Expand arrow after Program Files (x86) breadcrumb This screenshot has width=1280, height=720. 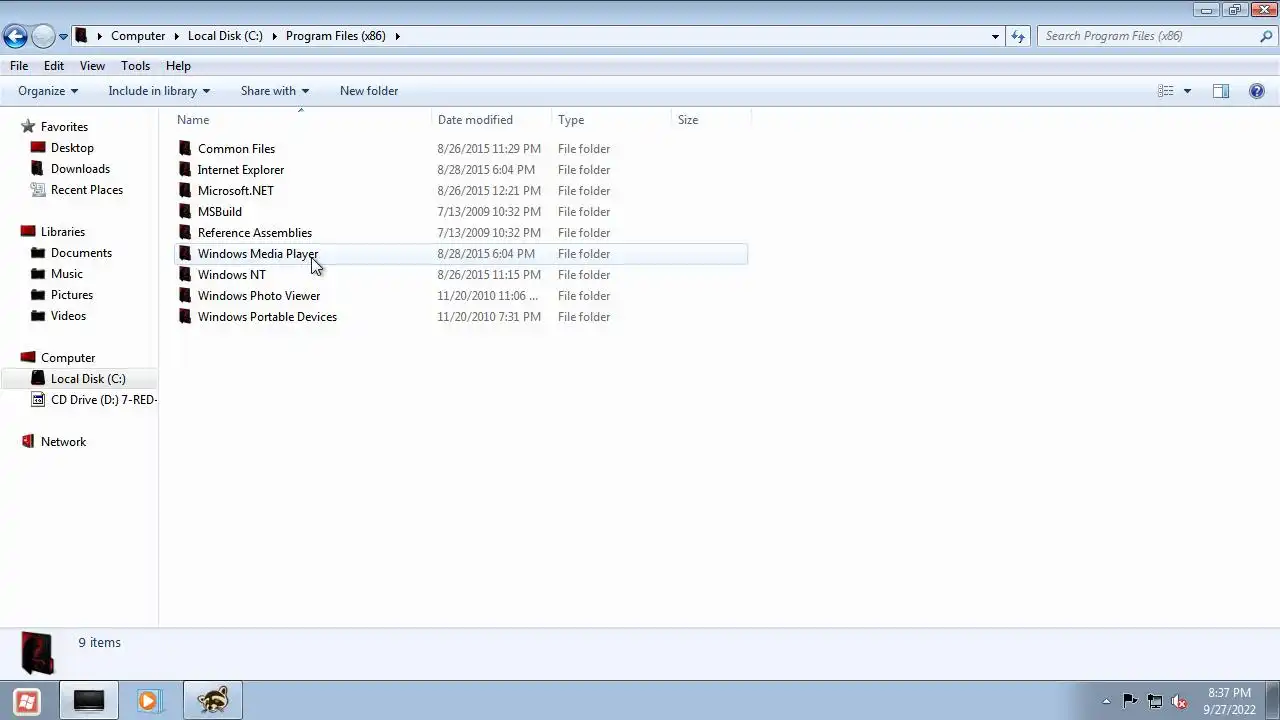click(x=397, y=36)
